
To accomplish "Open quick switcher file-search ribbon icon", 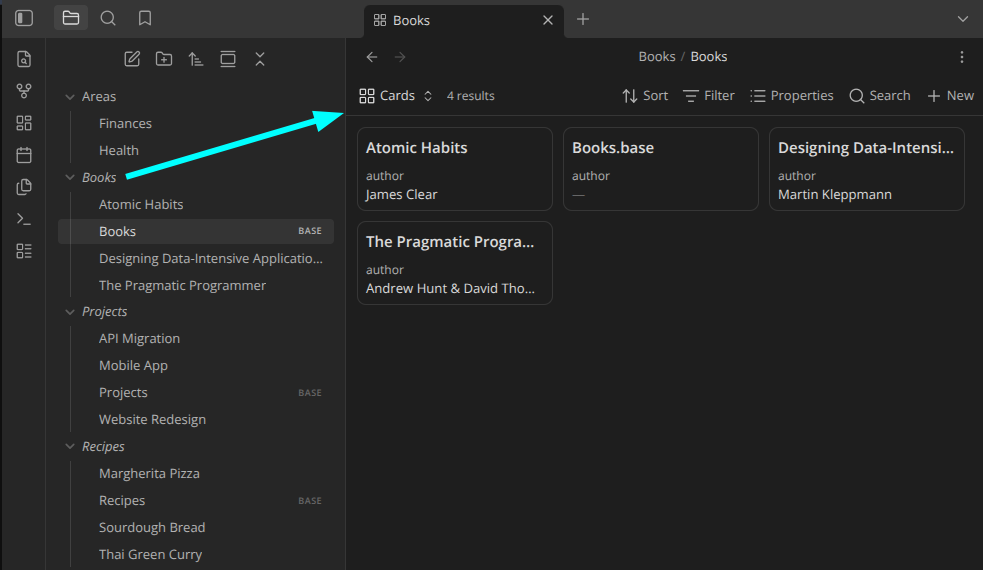I will pos(24,59).
